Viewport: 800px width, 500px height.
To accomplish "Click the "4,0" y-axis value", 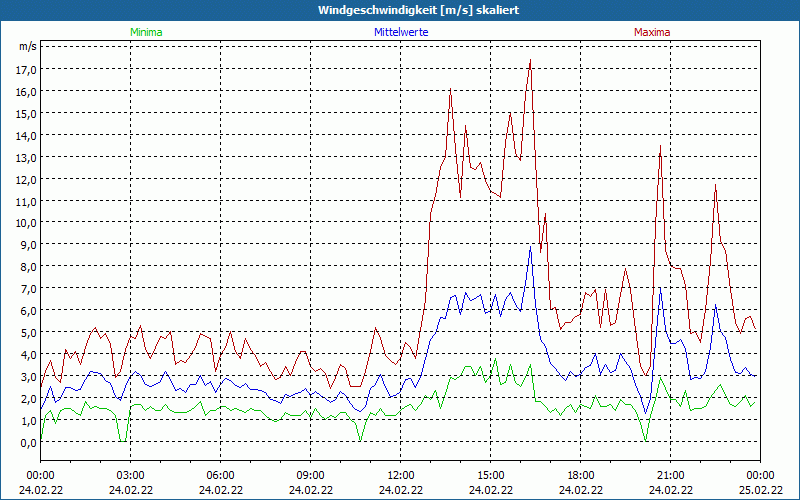I will [29, 354].
